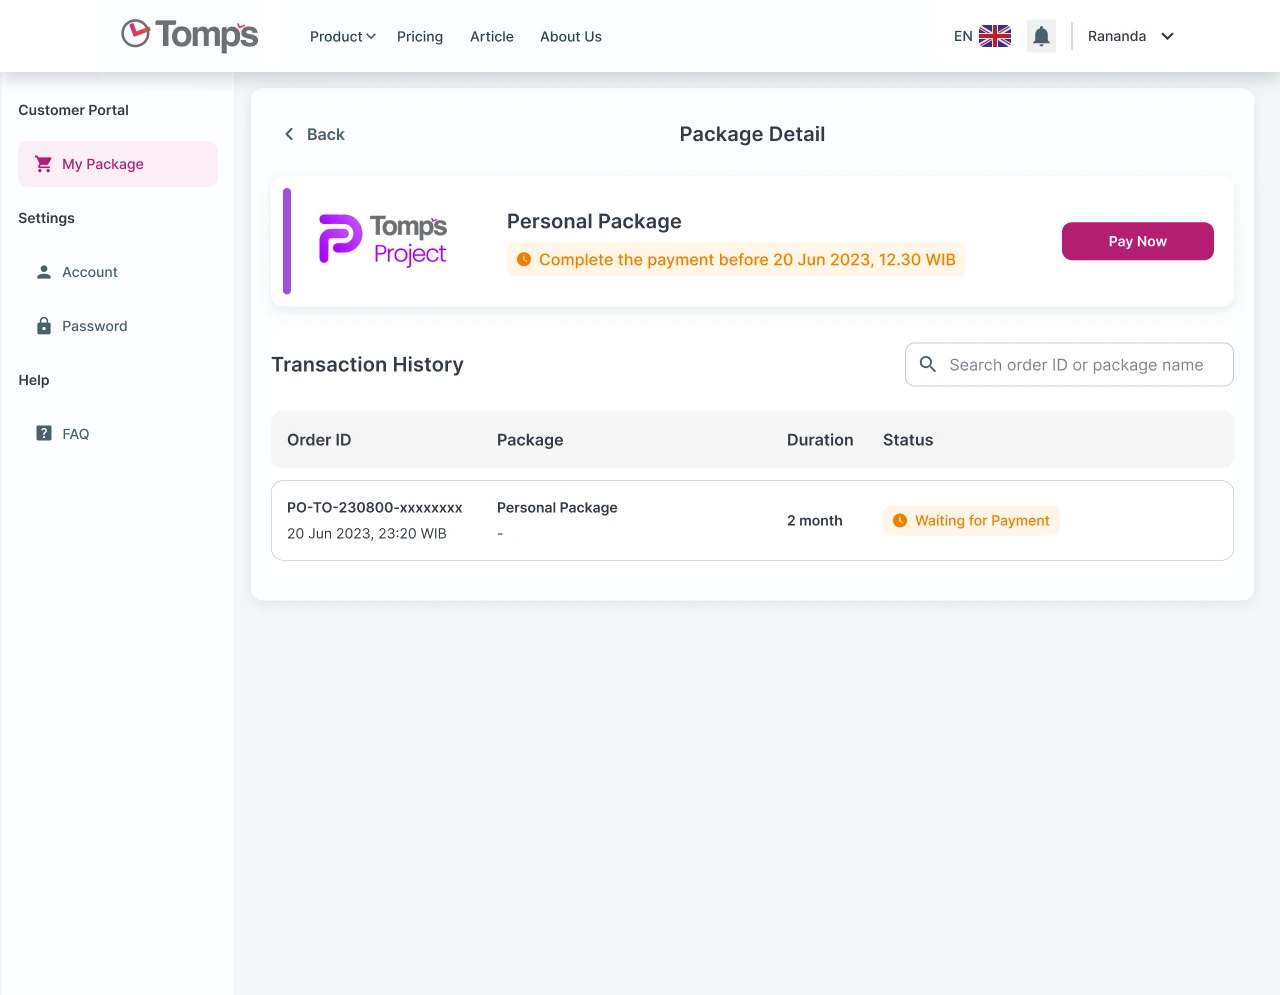Click the shopping cart My Package icon
This screenshot has width=1280, height=995.
(x=44, y=164)
